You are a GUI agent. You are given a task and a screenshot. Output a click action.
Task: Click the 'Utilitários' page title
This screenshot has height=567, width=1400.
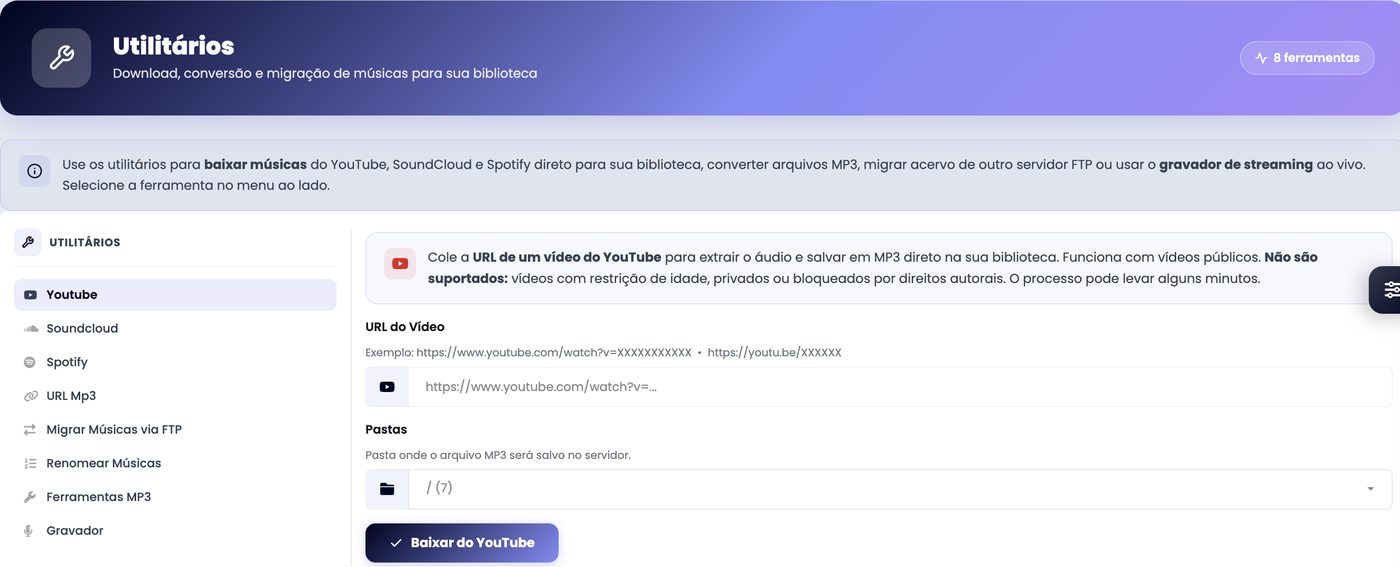coord(173,46)
